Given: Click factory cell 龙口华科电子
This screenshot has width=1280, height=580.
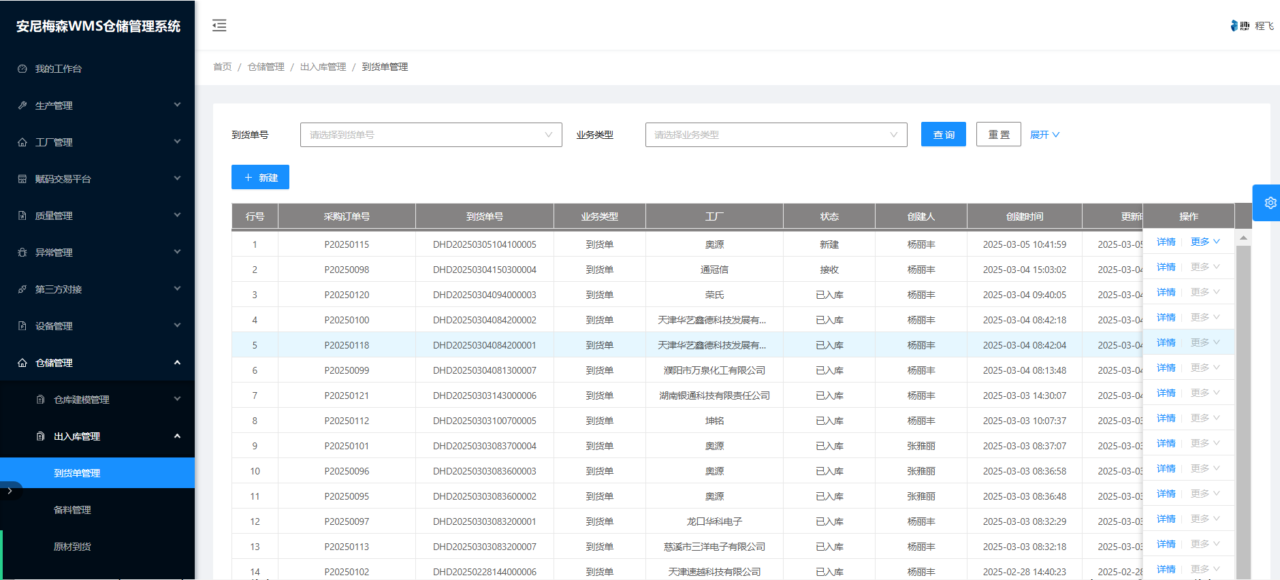Looking at the screenshot, I should [715, 521].
